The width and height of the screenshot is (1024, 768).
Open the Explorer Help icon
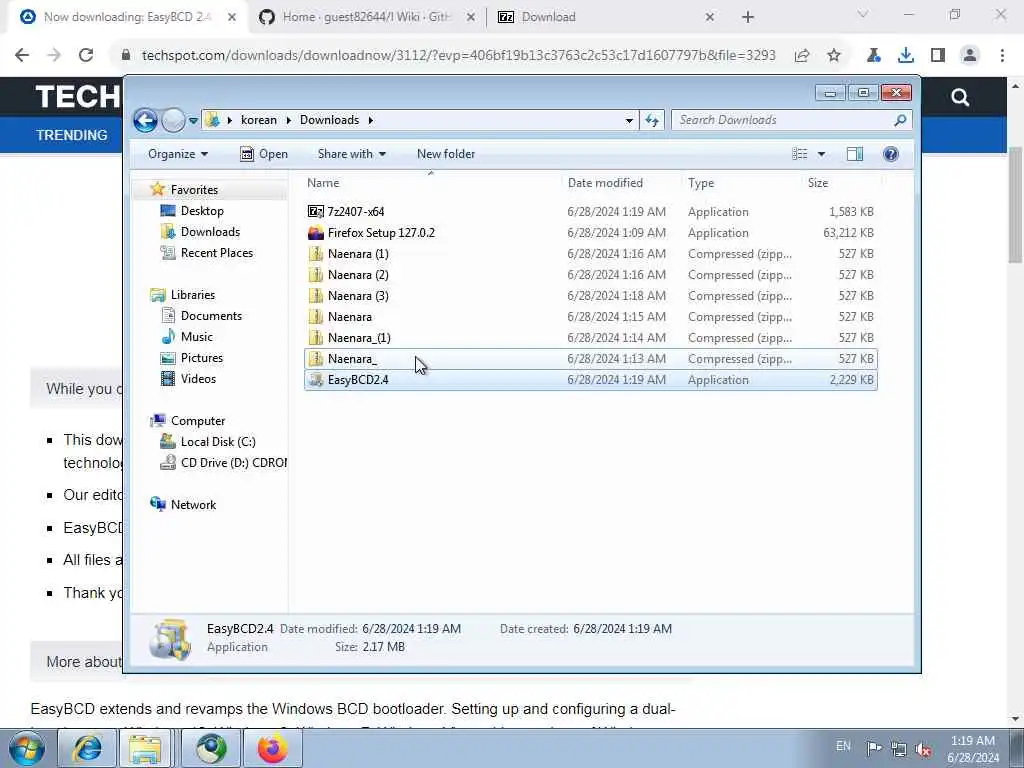click(x=891, y=154)
